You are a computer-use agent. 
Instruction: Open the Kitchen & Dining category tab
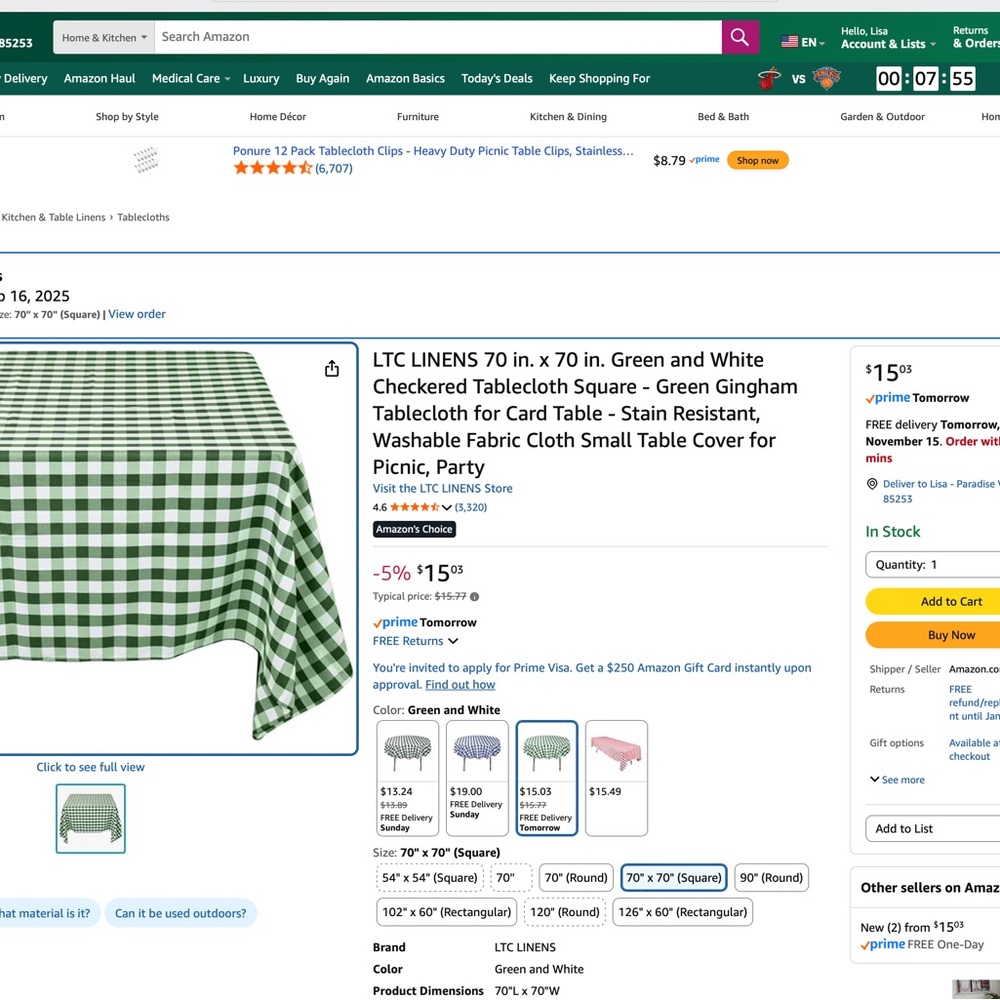pos(568,116)
